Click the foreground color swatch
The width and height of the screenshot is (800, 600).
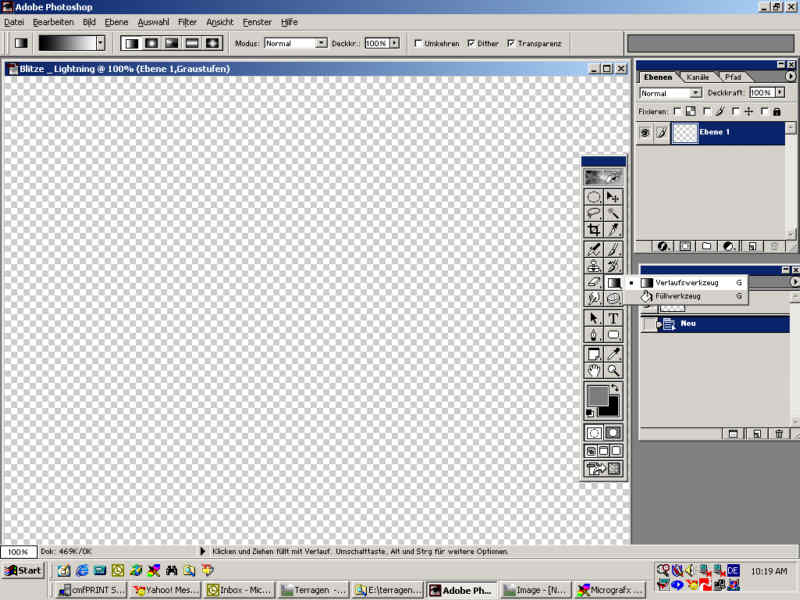pyautogui.click(x=597, y=395)
